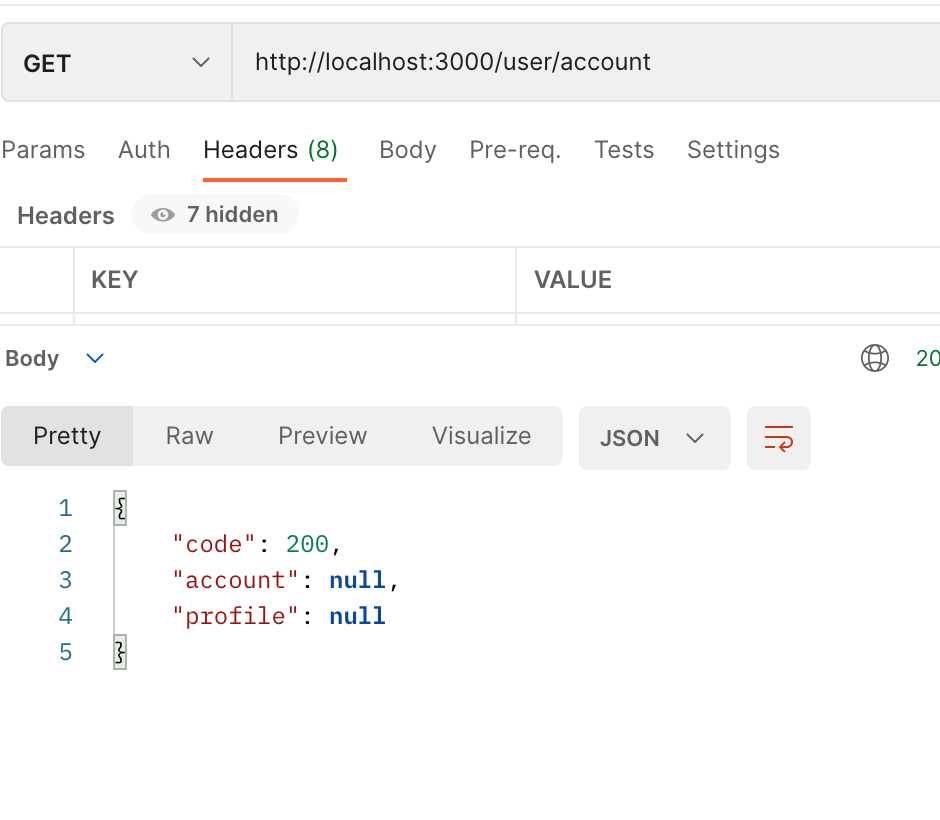Click the Headers section label
Image resolution: width=940 pixels, height=820 pixels.
click(x=66, y=216)
